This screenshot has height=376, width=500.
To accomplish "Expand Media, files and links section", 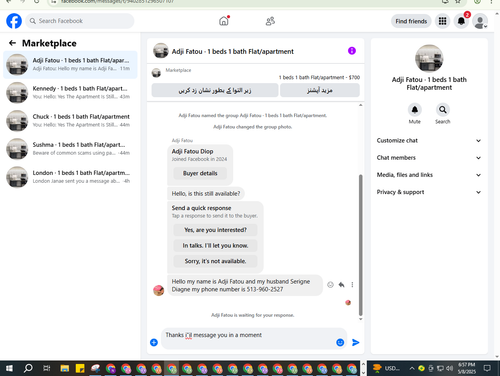I will tap(429, 175).
